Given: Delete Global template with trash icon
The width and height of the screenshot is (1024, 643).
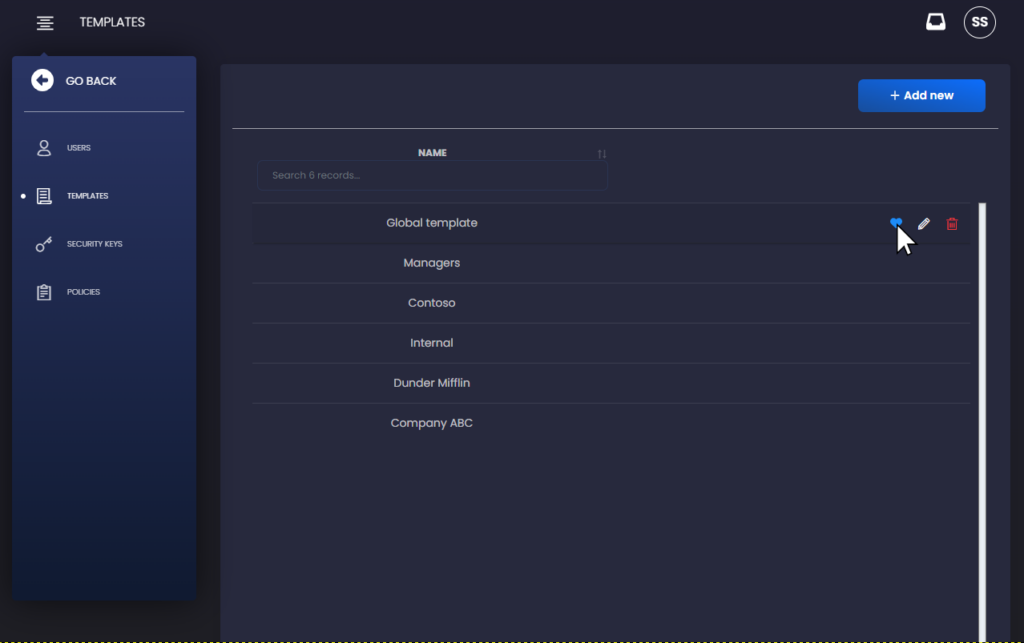Looking at the screenshot, I should pos(952,224).
